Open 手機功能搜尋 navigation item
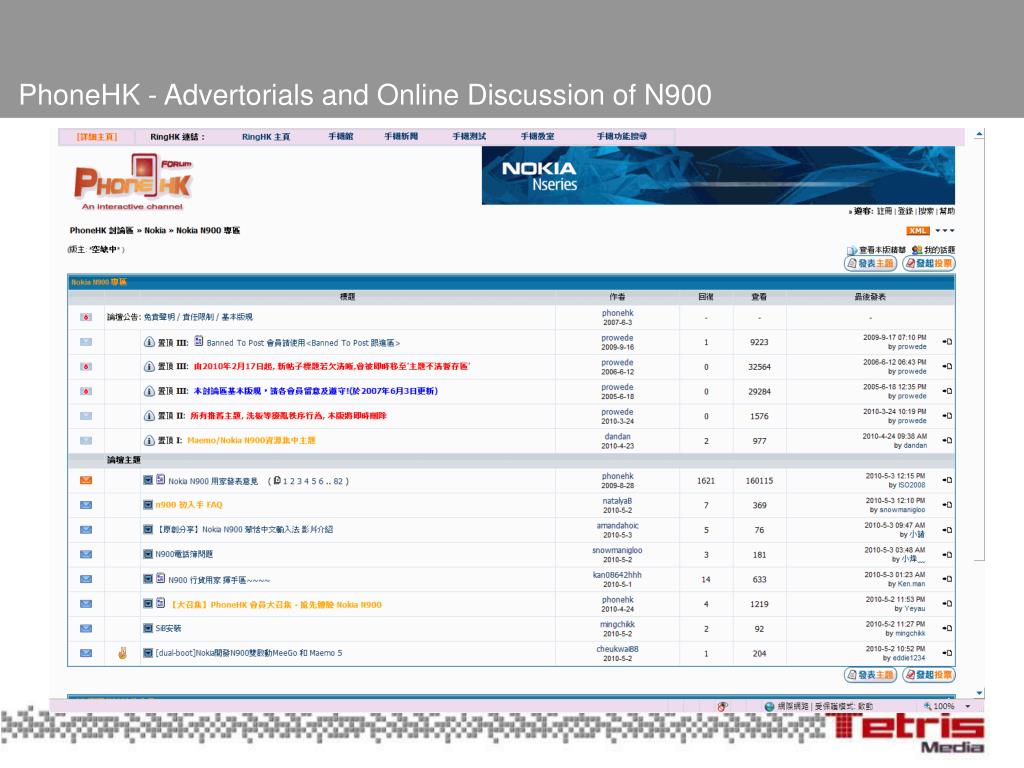 (622, 136)
